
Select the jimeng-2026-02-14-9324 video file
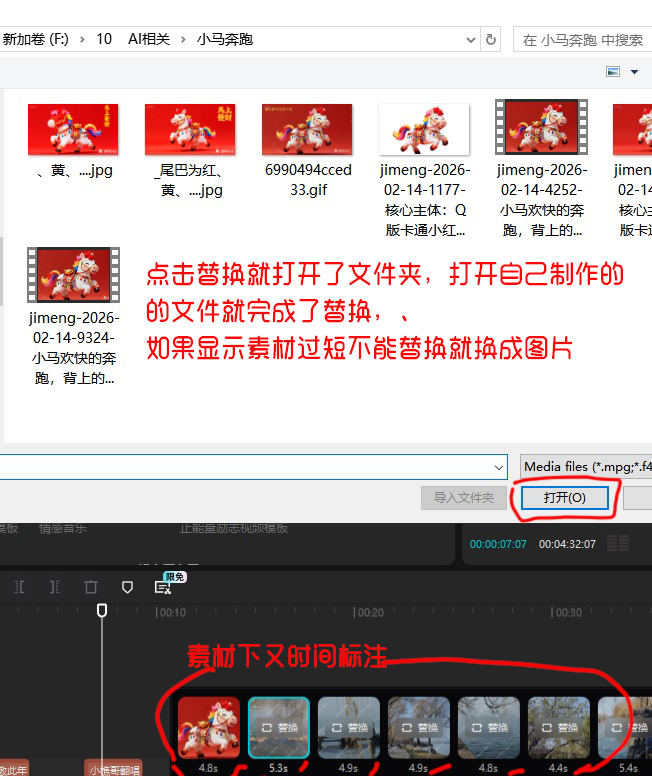pos(72,277)
